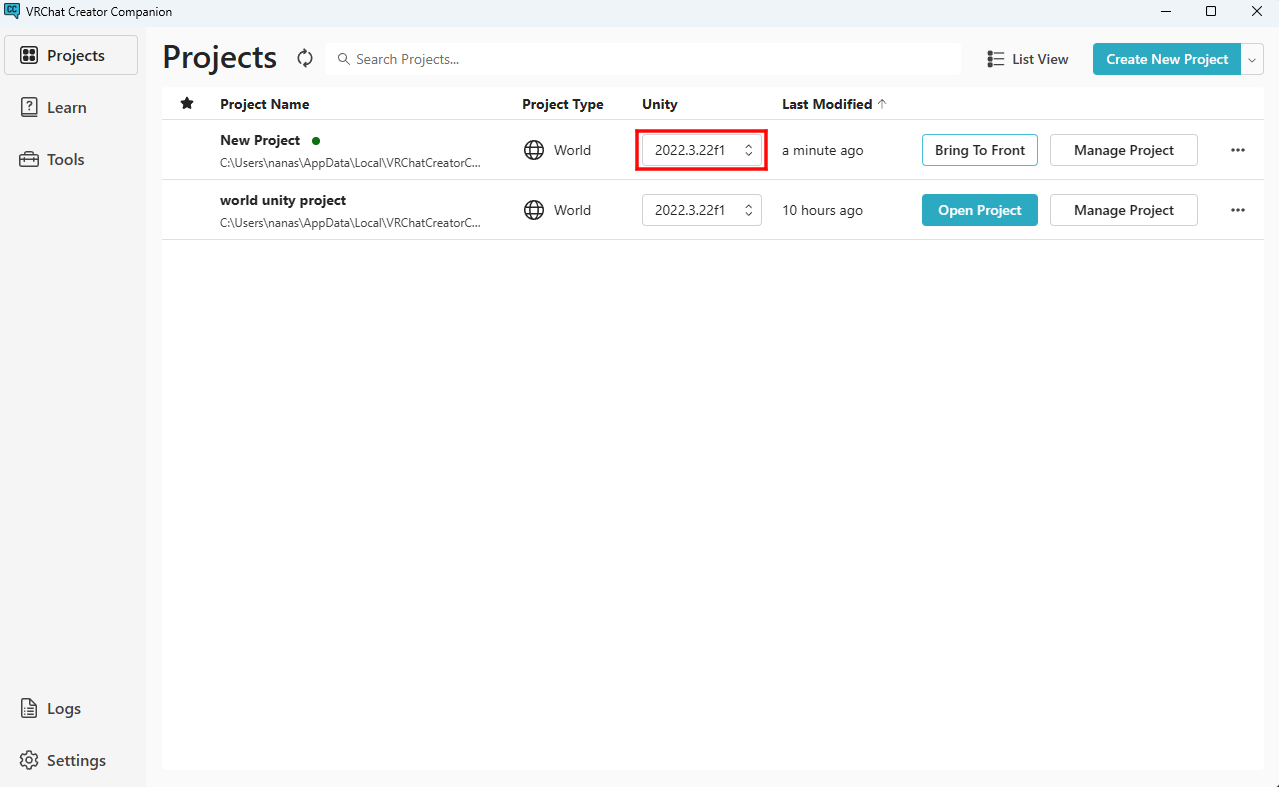Open the three-dot menu for New Project
1279x787 pixels.
(x=1238, y=150)
